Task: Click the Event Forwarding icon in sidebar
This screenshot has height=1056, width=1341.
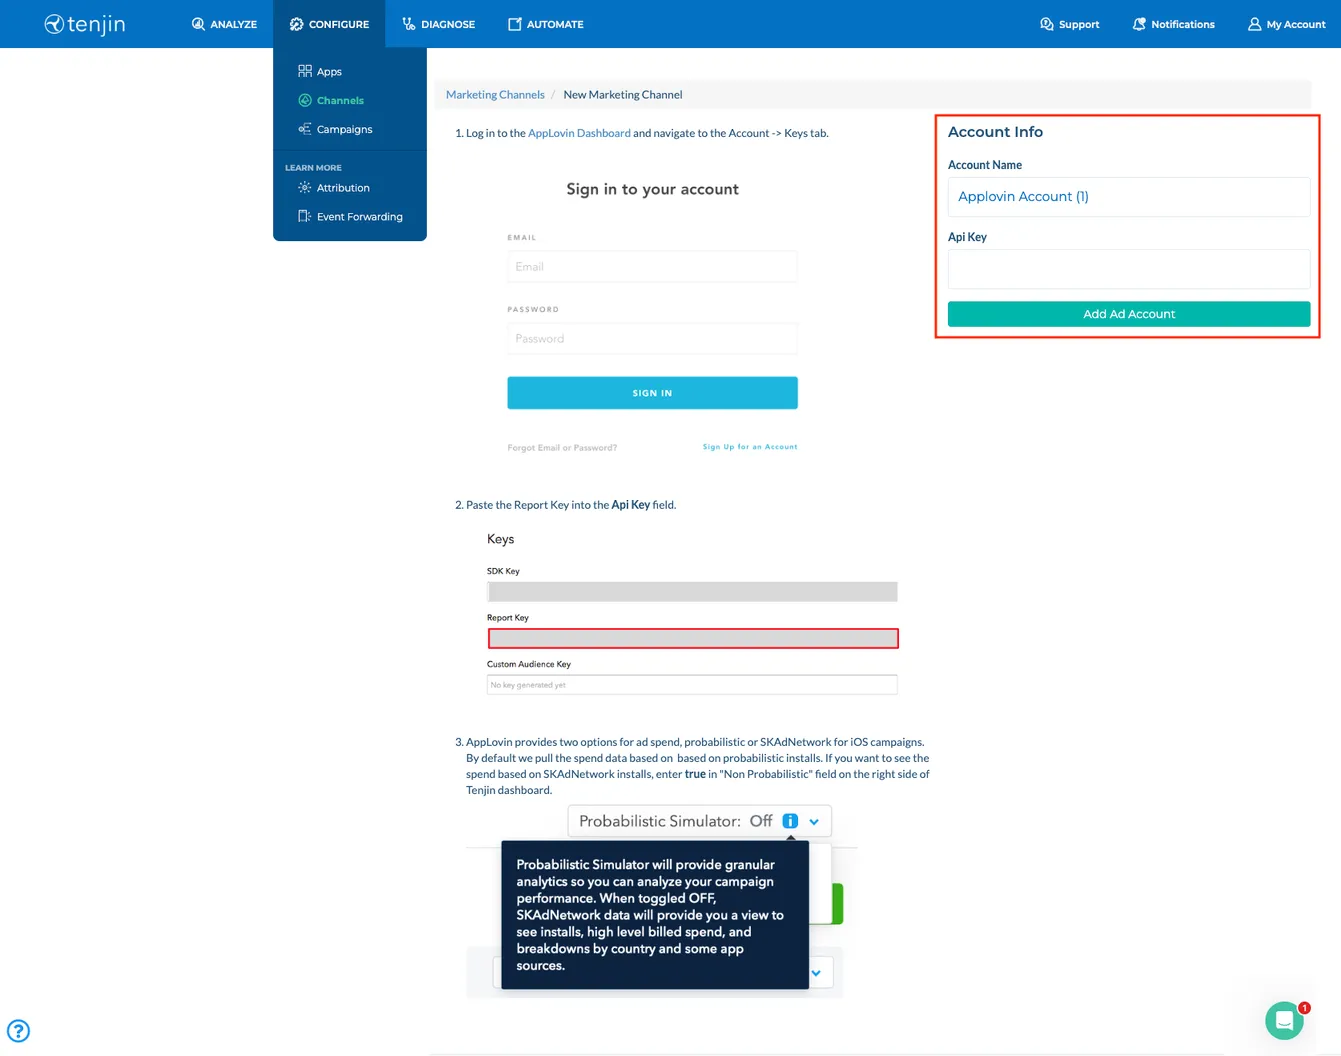Action: [x=304, y=216]
